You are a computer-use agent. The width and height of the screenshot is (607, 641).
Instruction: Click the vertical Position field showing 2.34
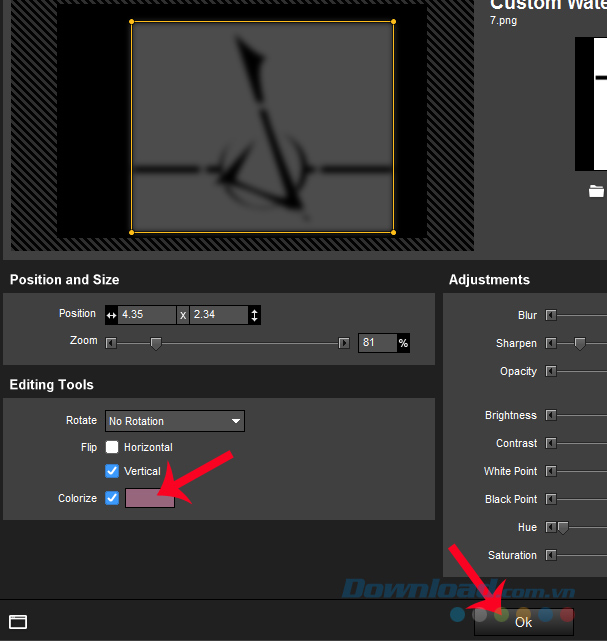click(219, 315)
